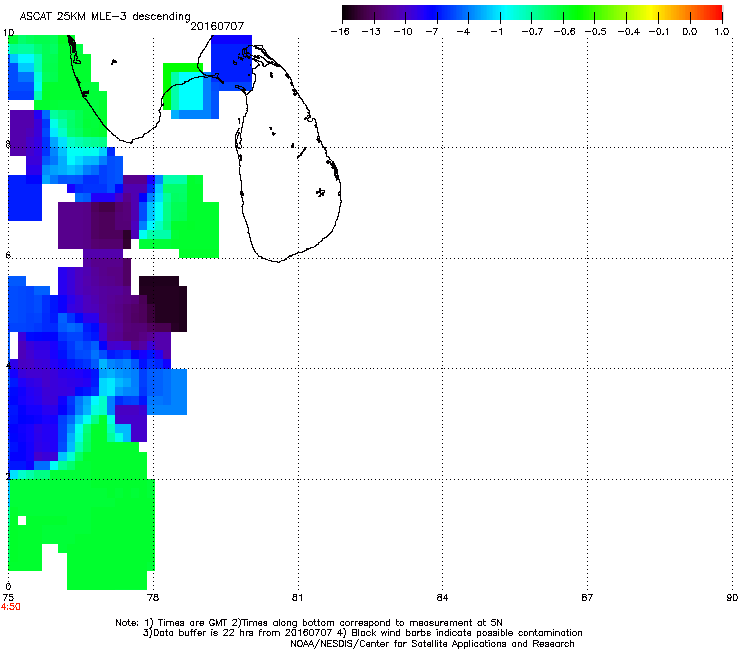
Task: Click the -7 color scale label
Action: click(x=432, y=32)
